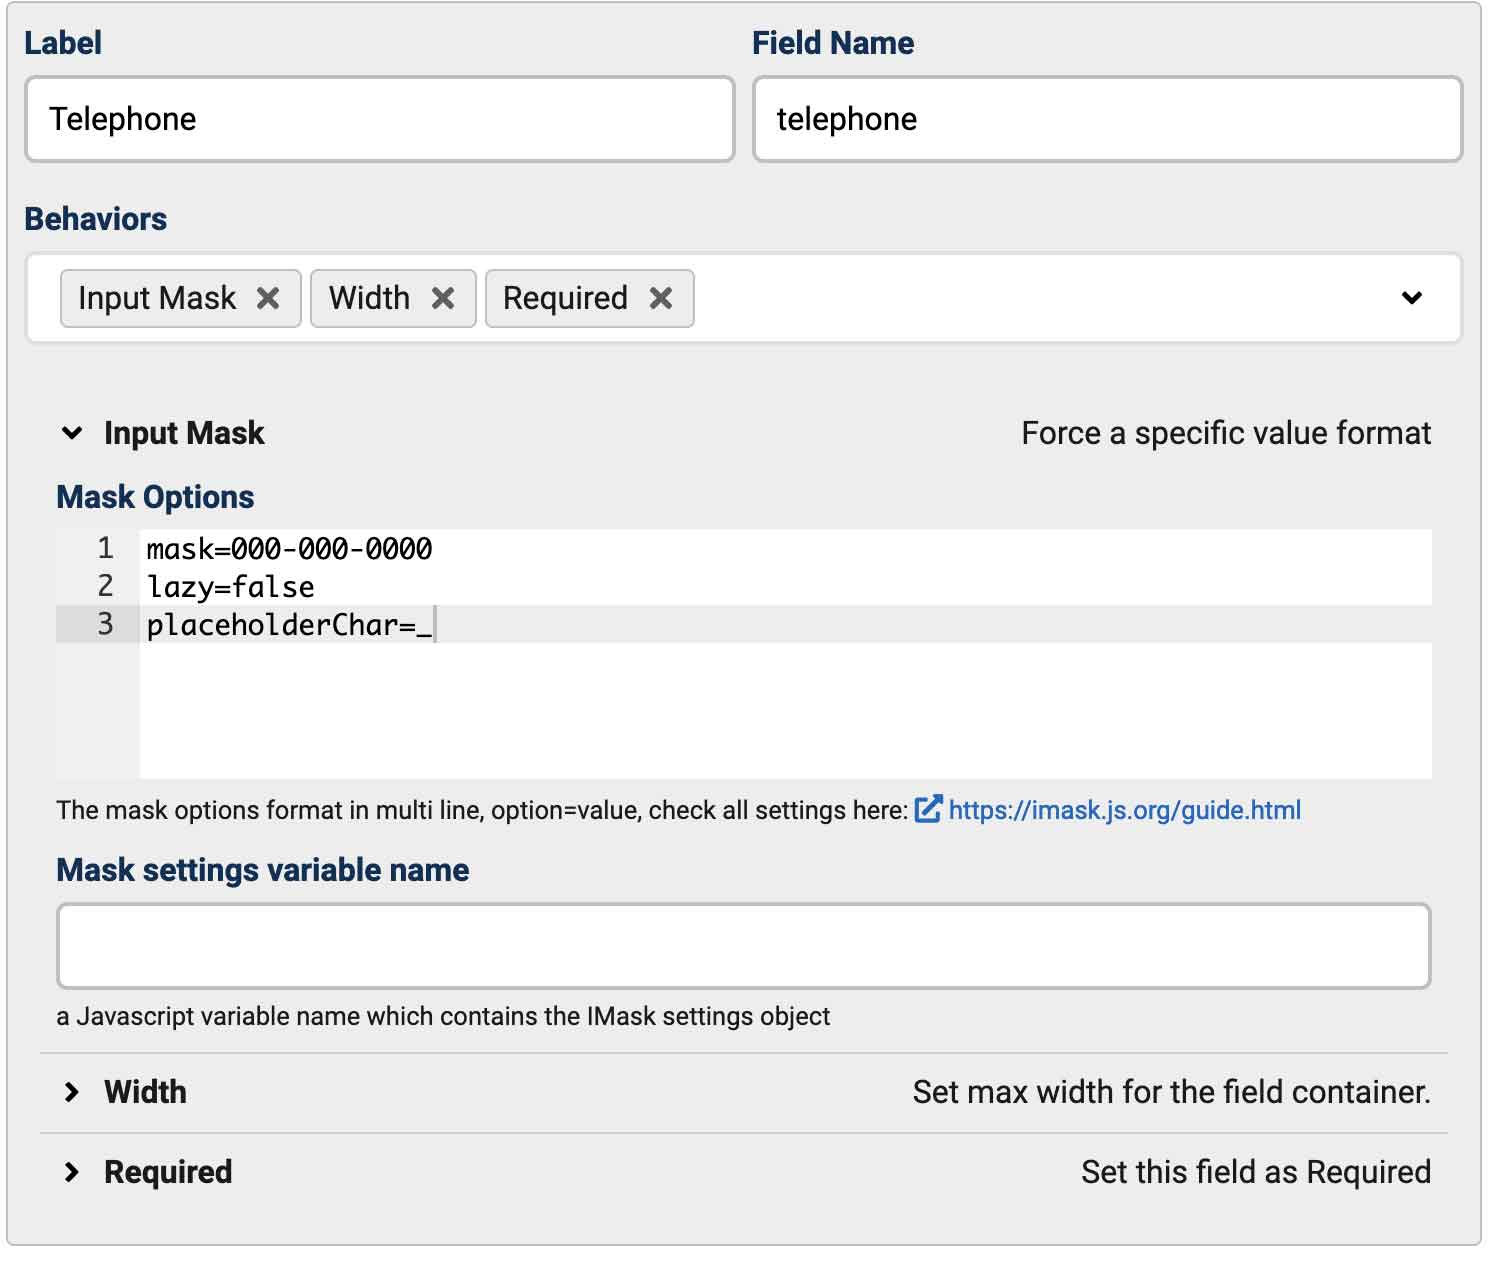Image resolution: width=1498 pixels, height=1272 pixels.
Task: Click into the Field Name input
Action: 1107,119
